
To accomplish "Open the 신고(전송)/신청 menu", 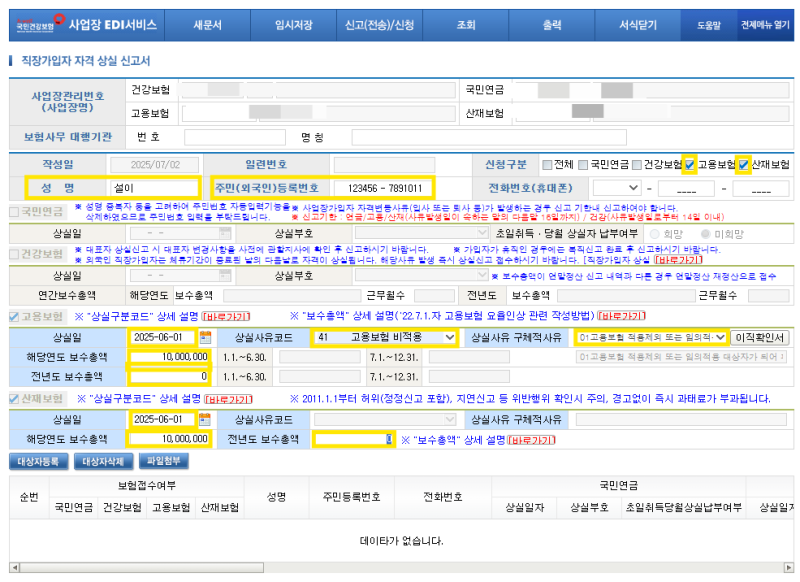I will click(380, 24).
